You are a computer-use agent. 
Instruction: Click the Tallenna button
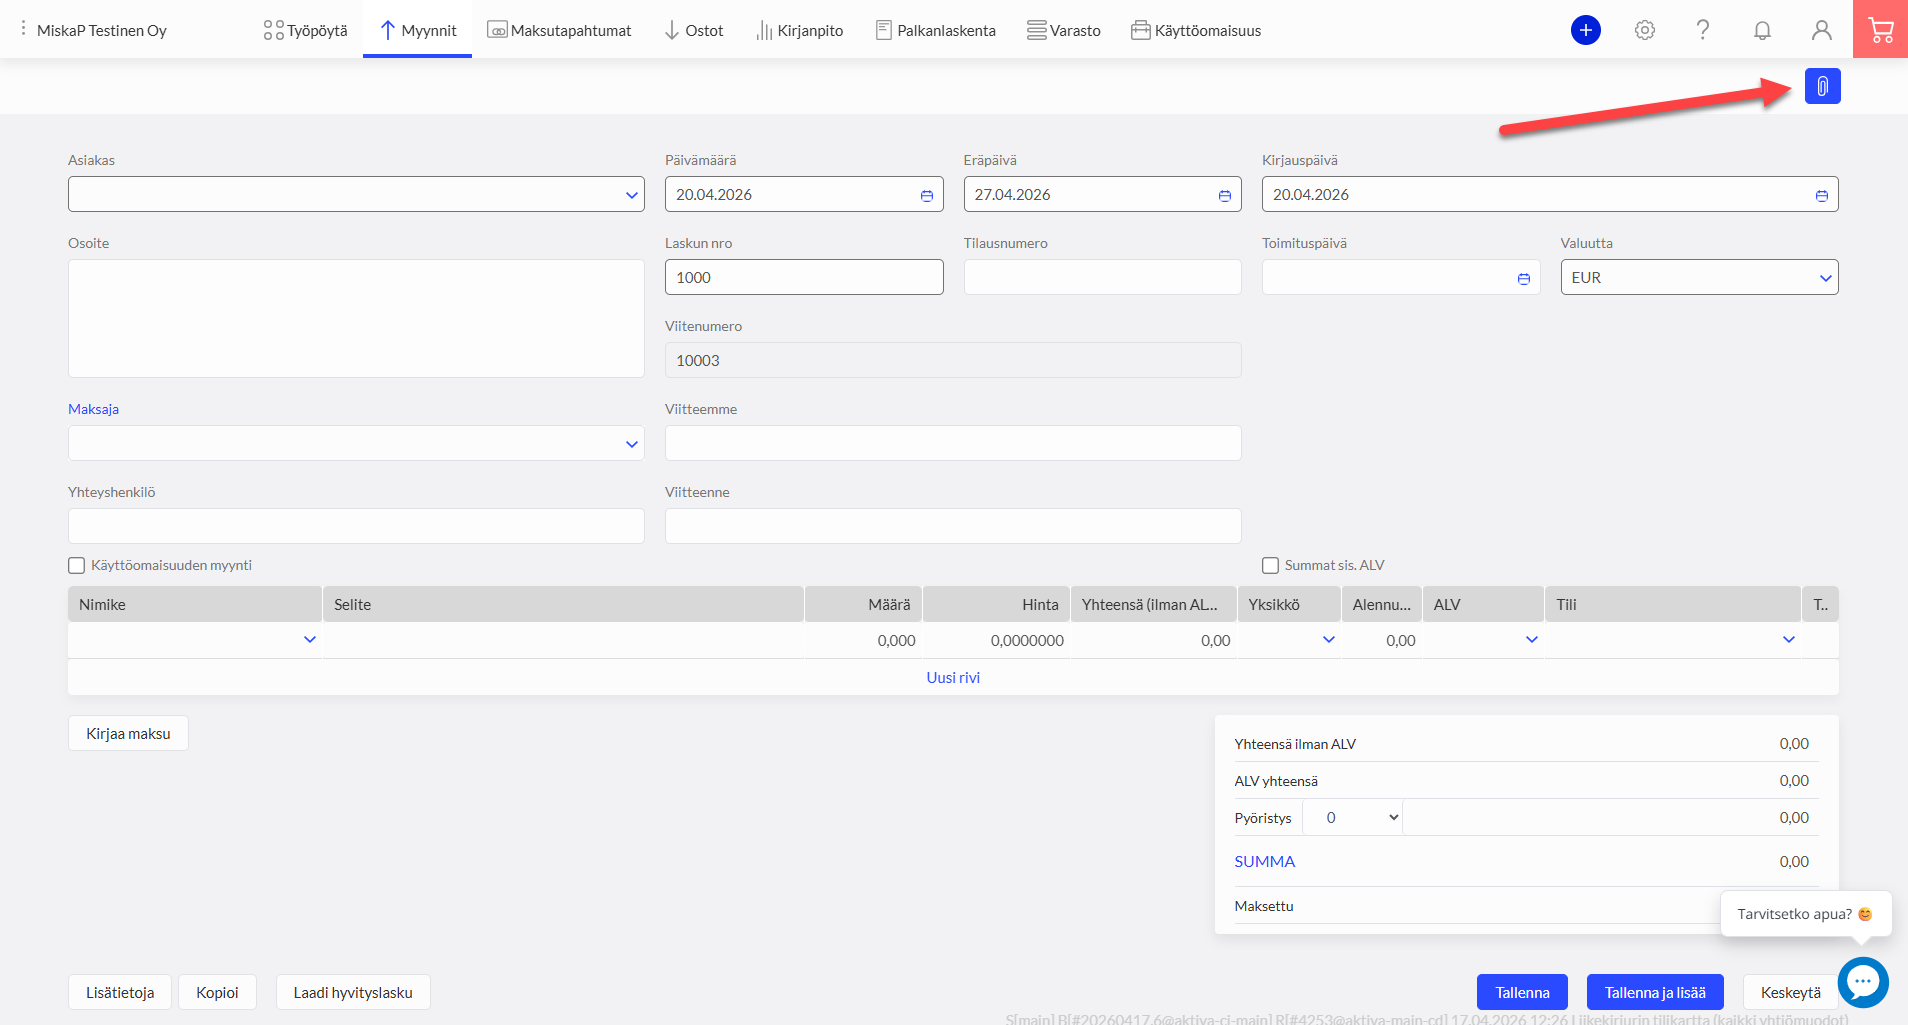[1522, 992]
